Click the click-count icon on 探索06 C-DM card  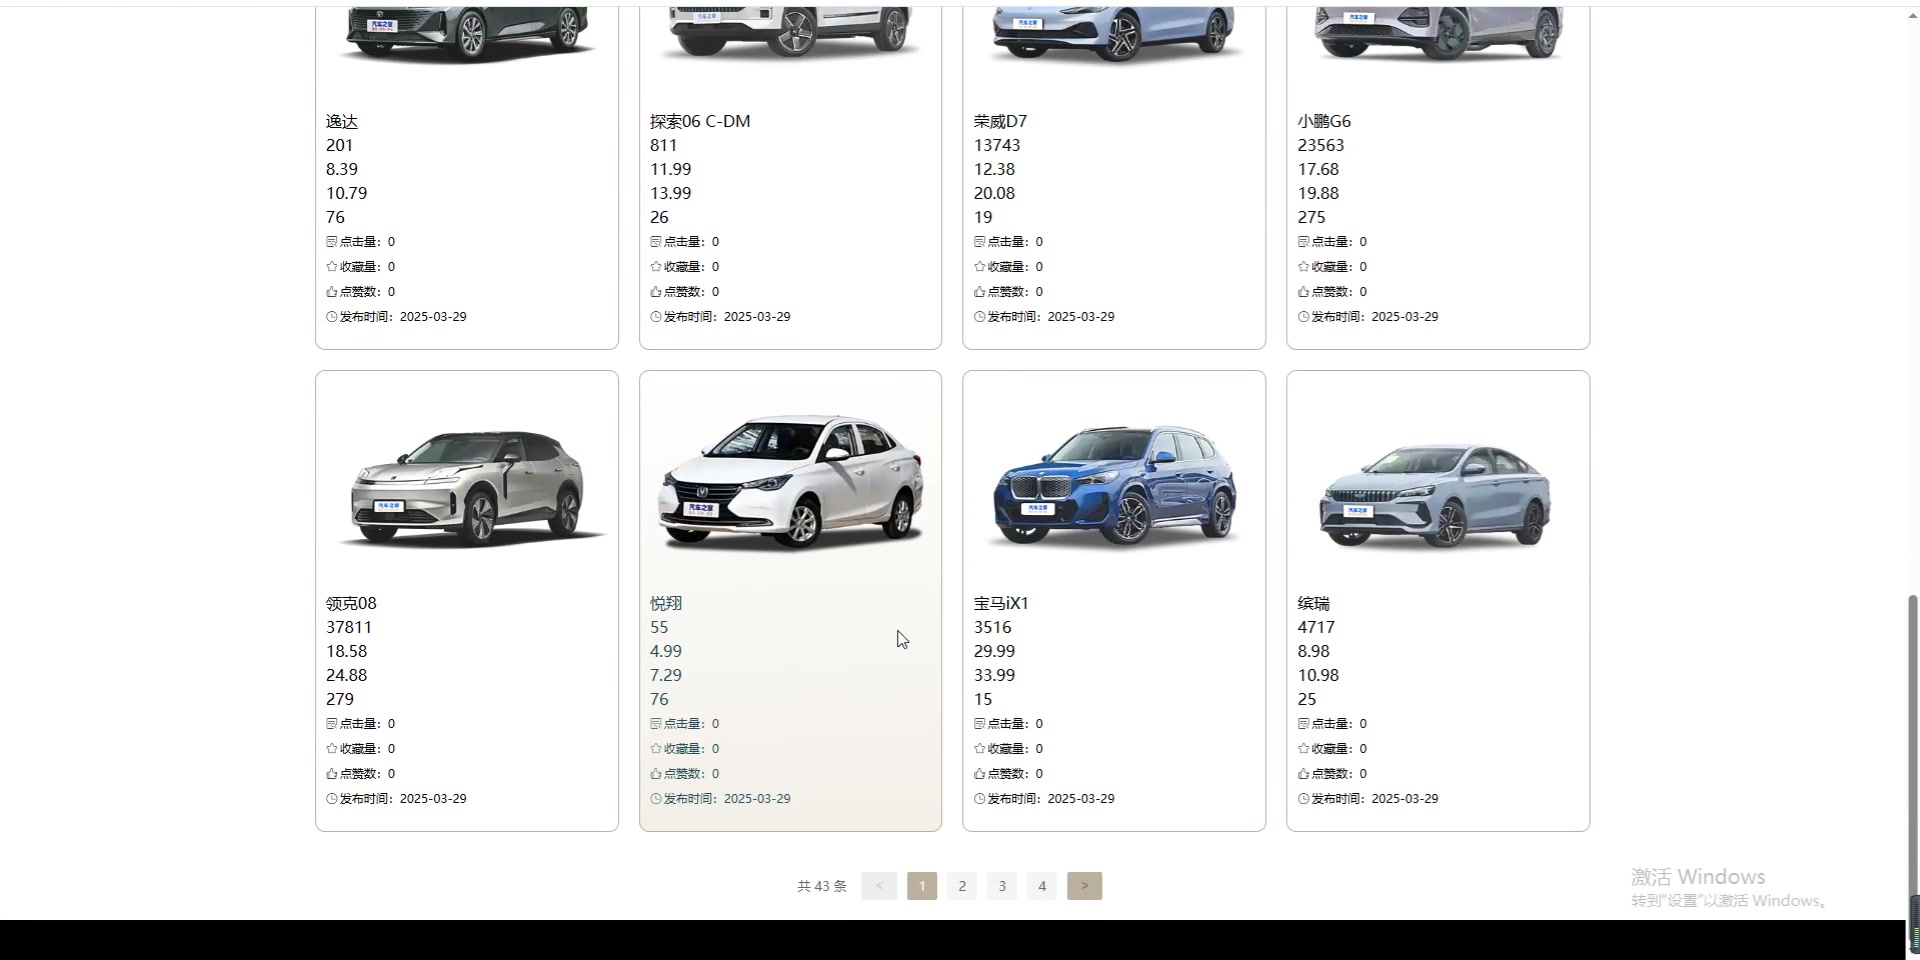[x=656, y=242]
